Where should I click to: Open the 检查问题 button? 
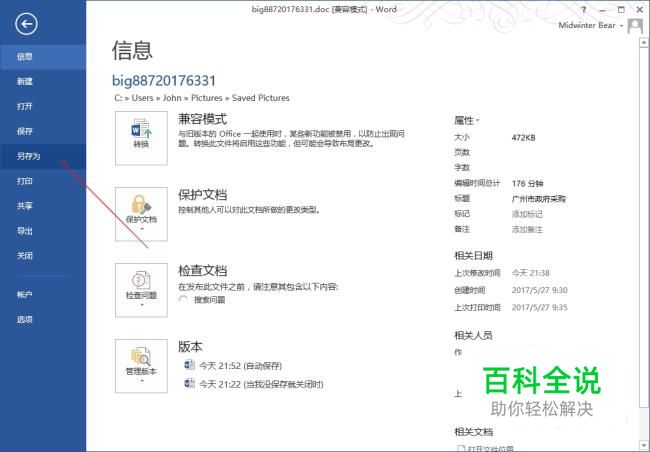(141, 290)
